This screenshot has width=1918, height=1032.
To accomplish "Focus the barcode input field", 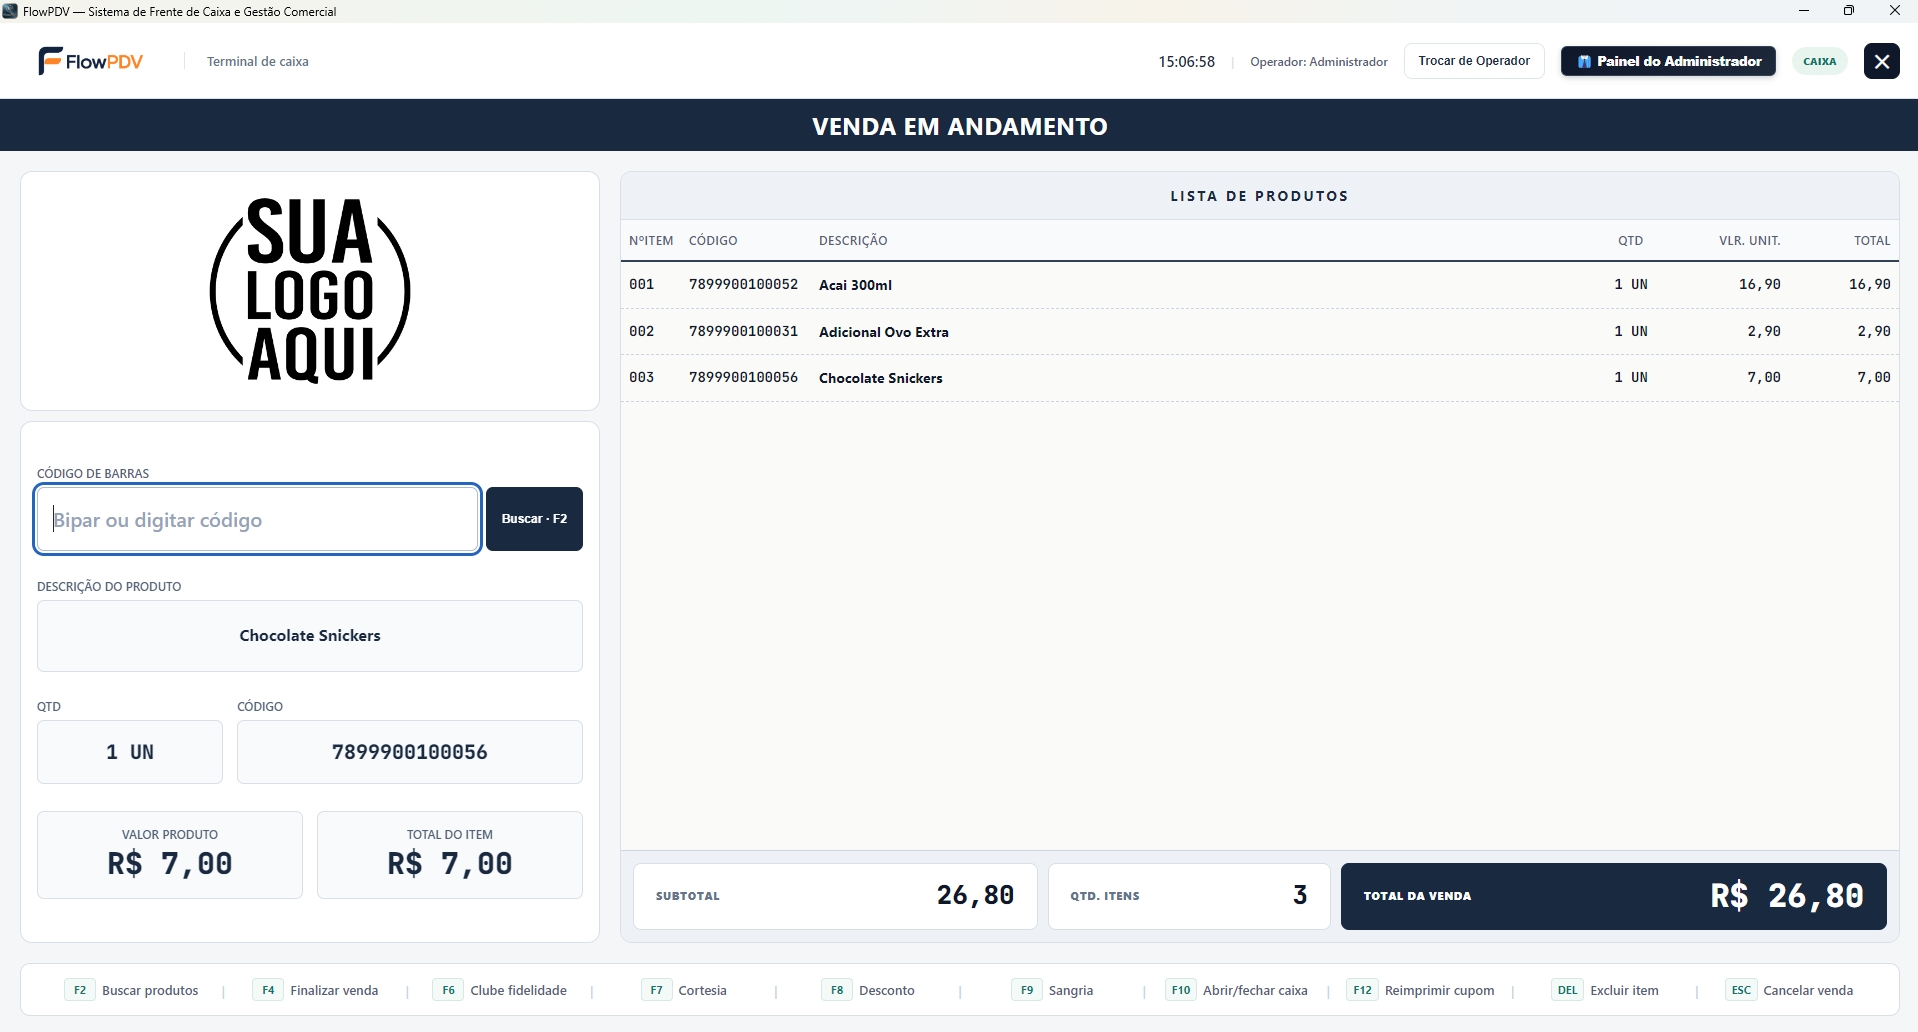I will click(258, 519).
